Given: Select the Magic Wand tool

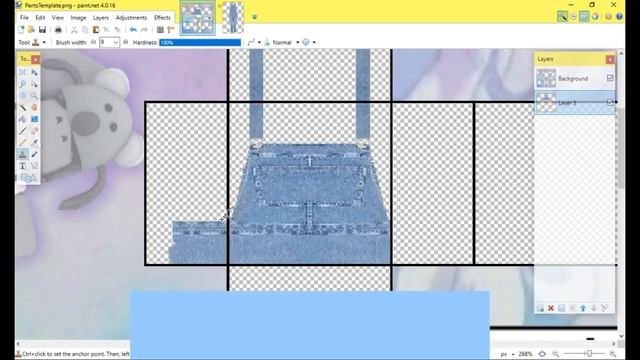Looking at the screenshot, I should pos(22,107).
